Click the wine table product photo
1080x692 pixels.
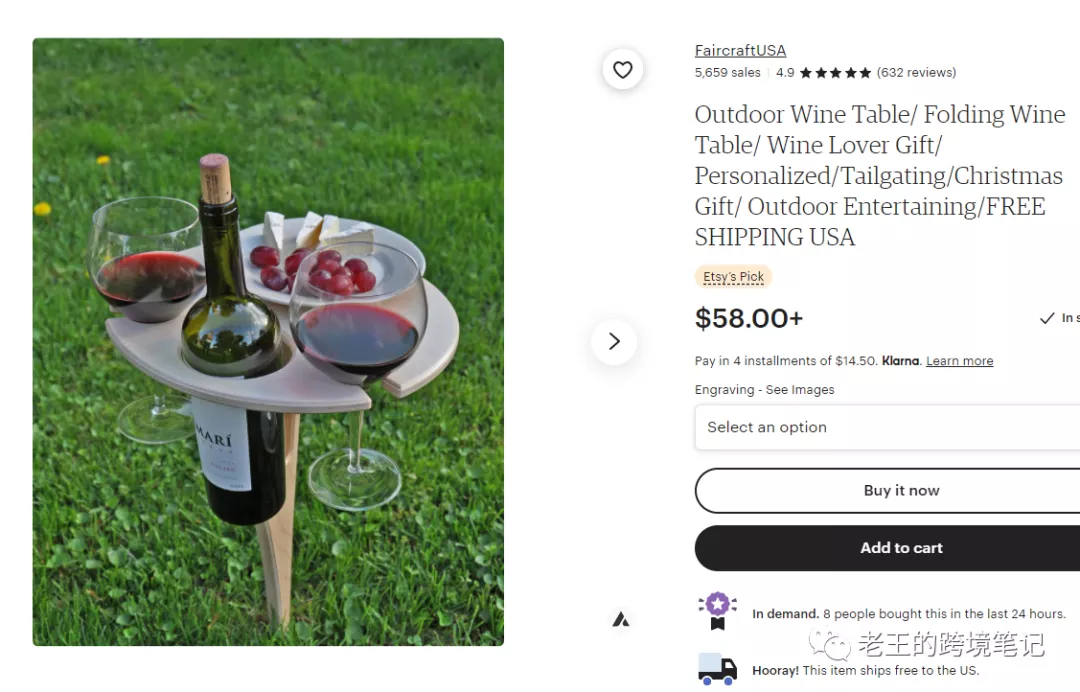click(268, 342)
